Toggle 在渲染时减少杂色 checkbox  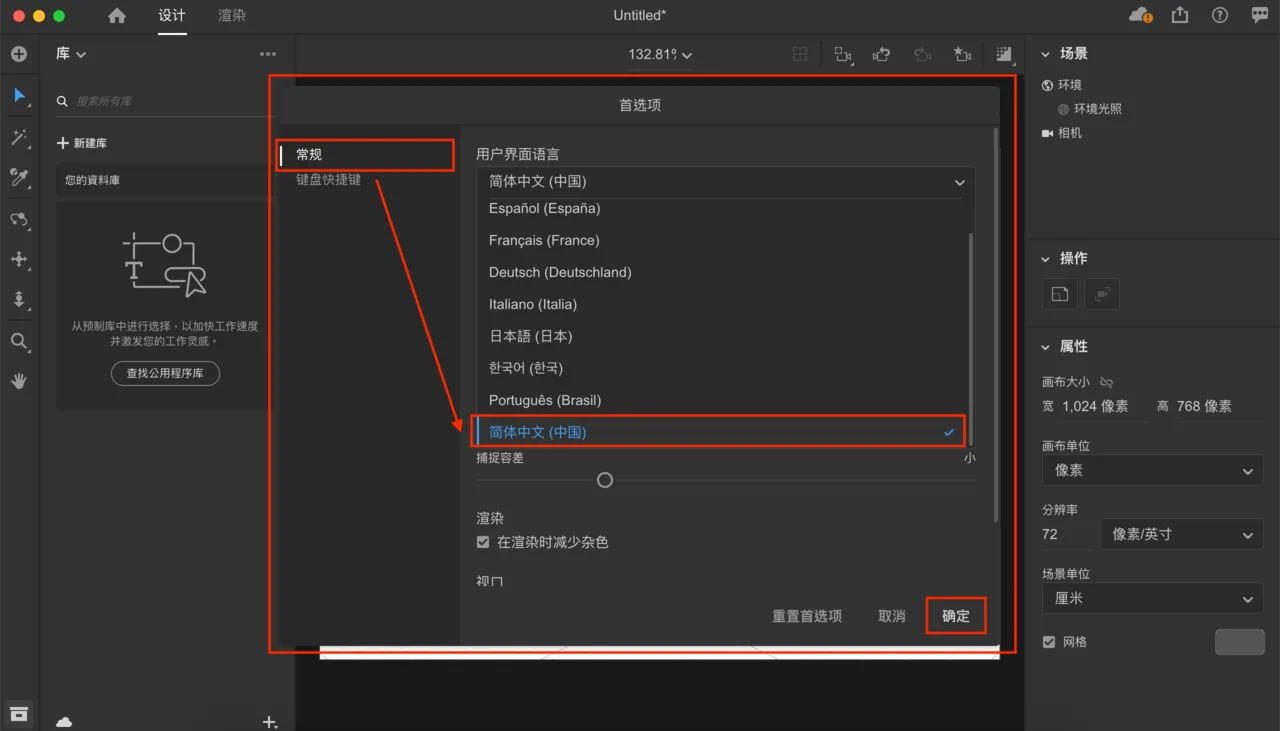(483, 542)
